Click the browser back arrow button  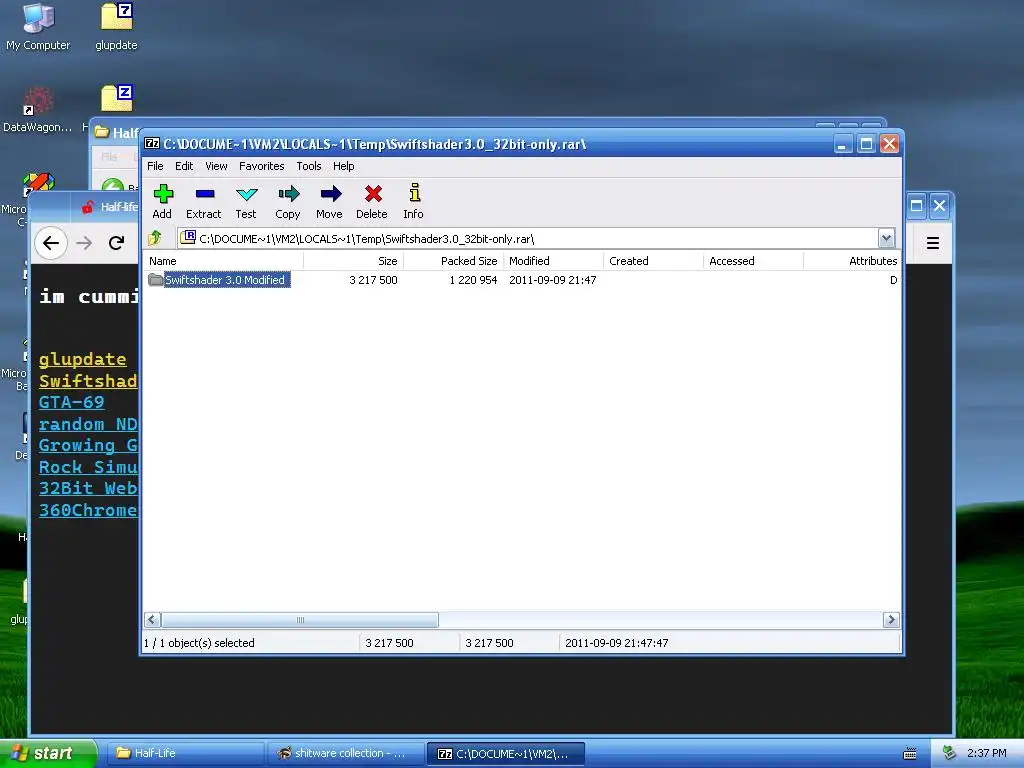[51, 243]
